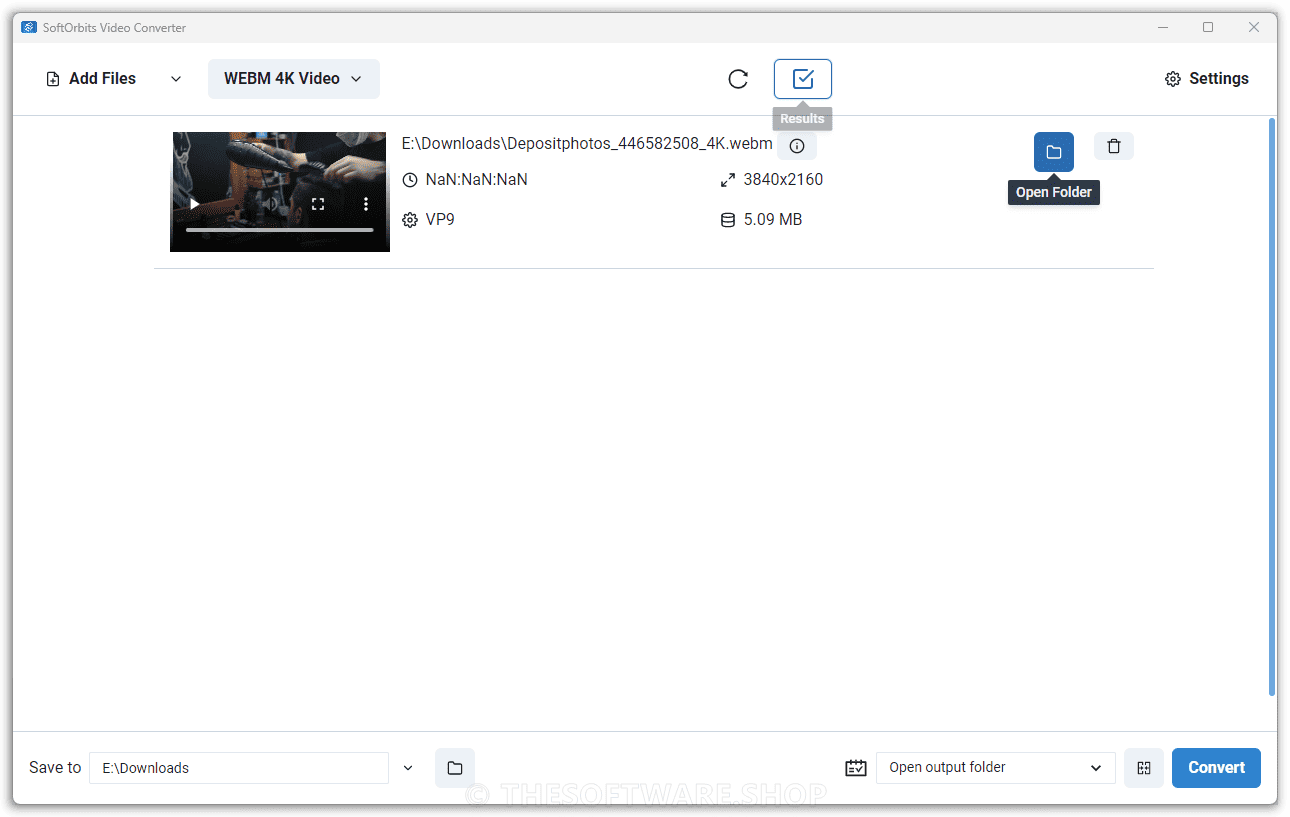Viewport: 1290px width, 817px height.
Task: Click the NaN:NaN:NaN duration value
Action: pyautogui.click(x=476, y=180)
